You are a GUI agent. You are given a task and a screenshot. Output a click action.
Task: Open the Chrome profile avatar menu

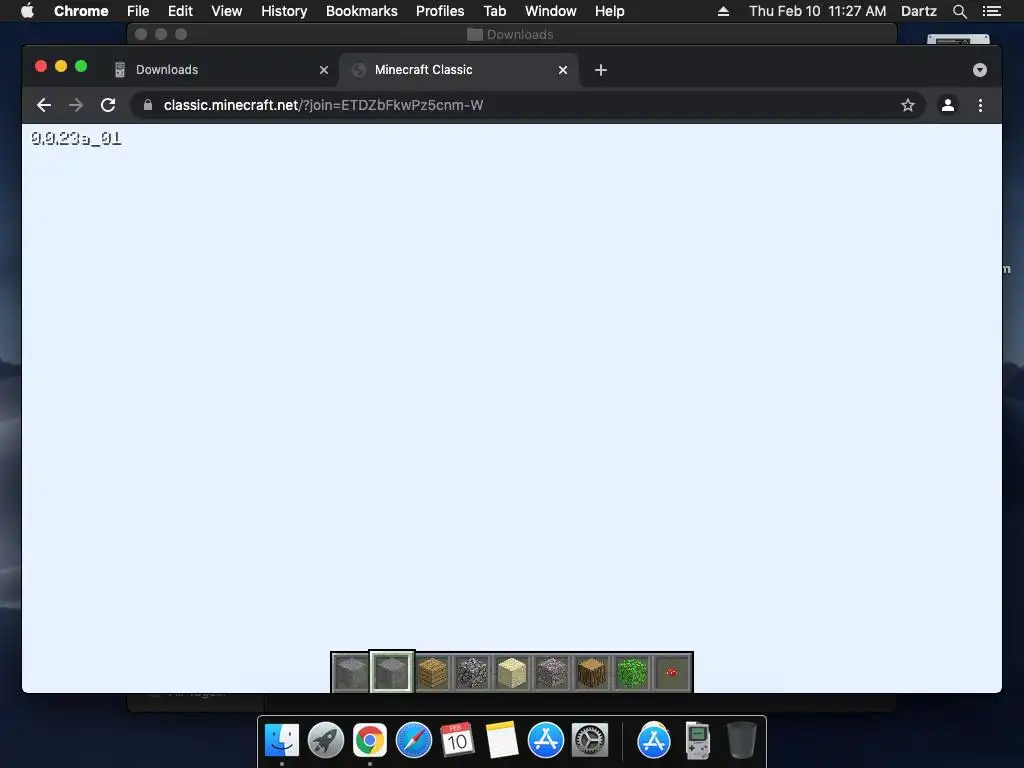pos(948,105)
